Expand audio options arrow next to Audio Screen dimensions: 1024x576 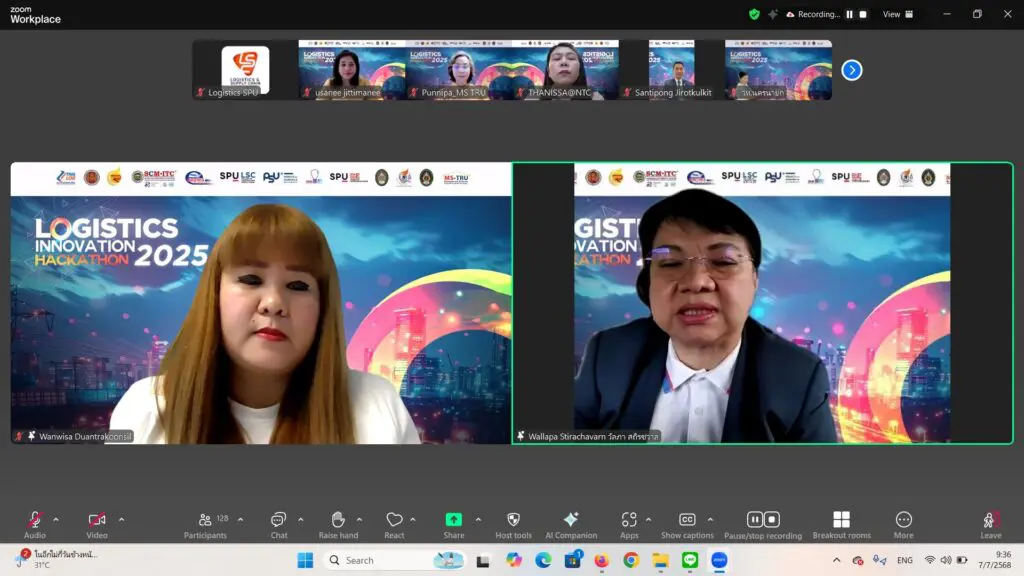click(x=56, y=520)
